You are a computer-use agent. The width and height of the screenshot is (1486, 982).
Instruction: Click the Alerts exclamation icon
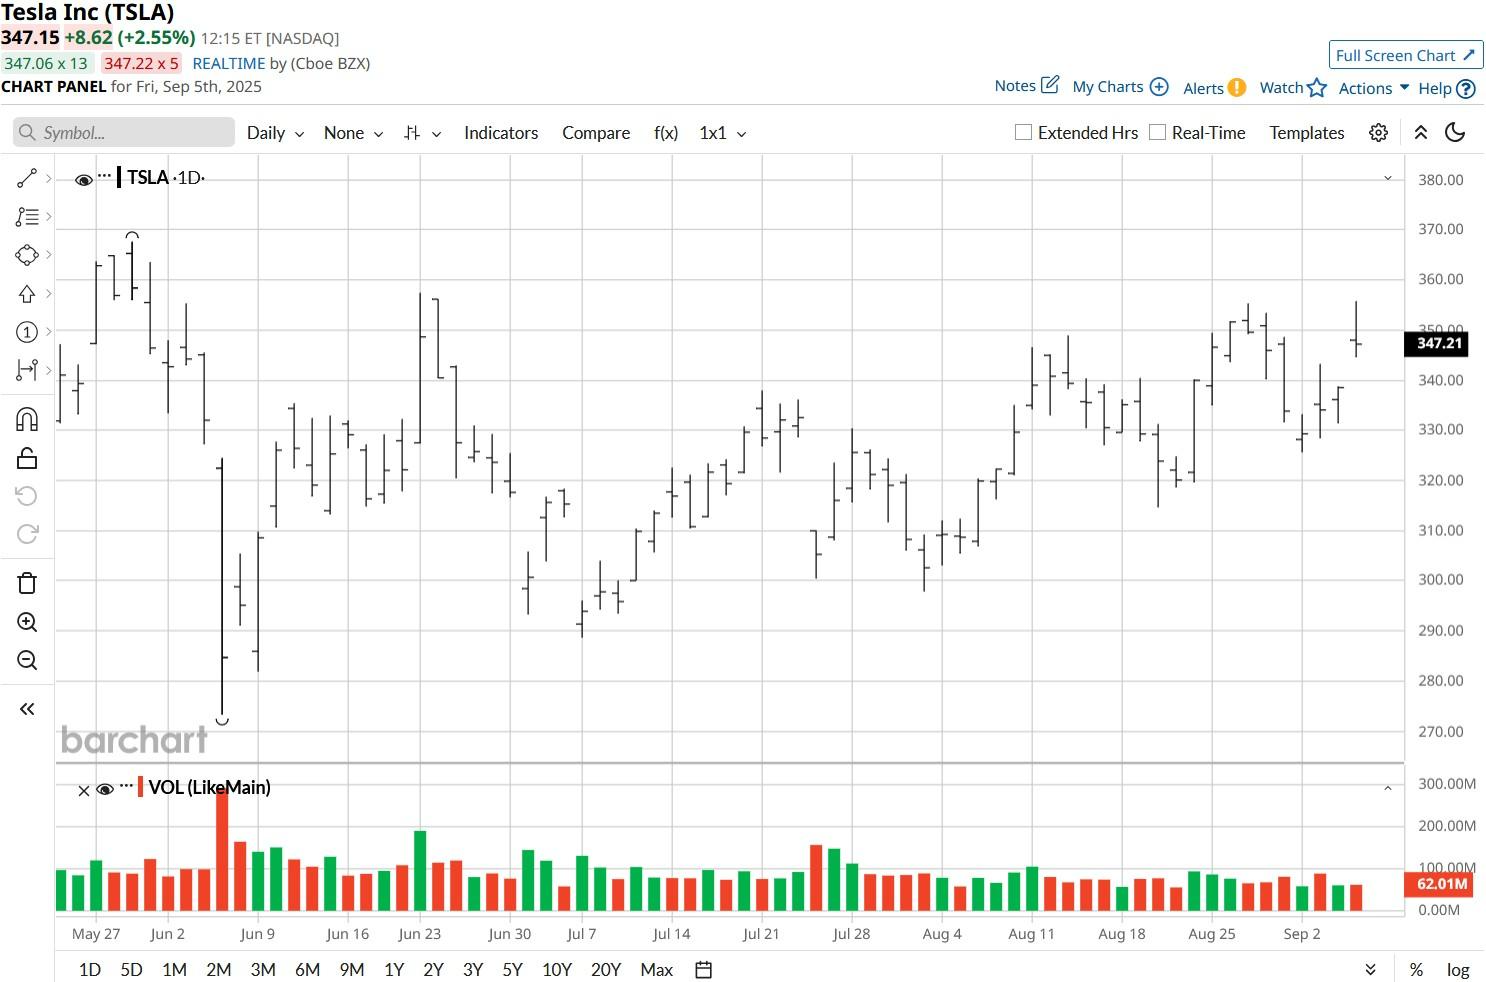pyautogui.click(x=1237, y=87)
